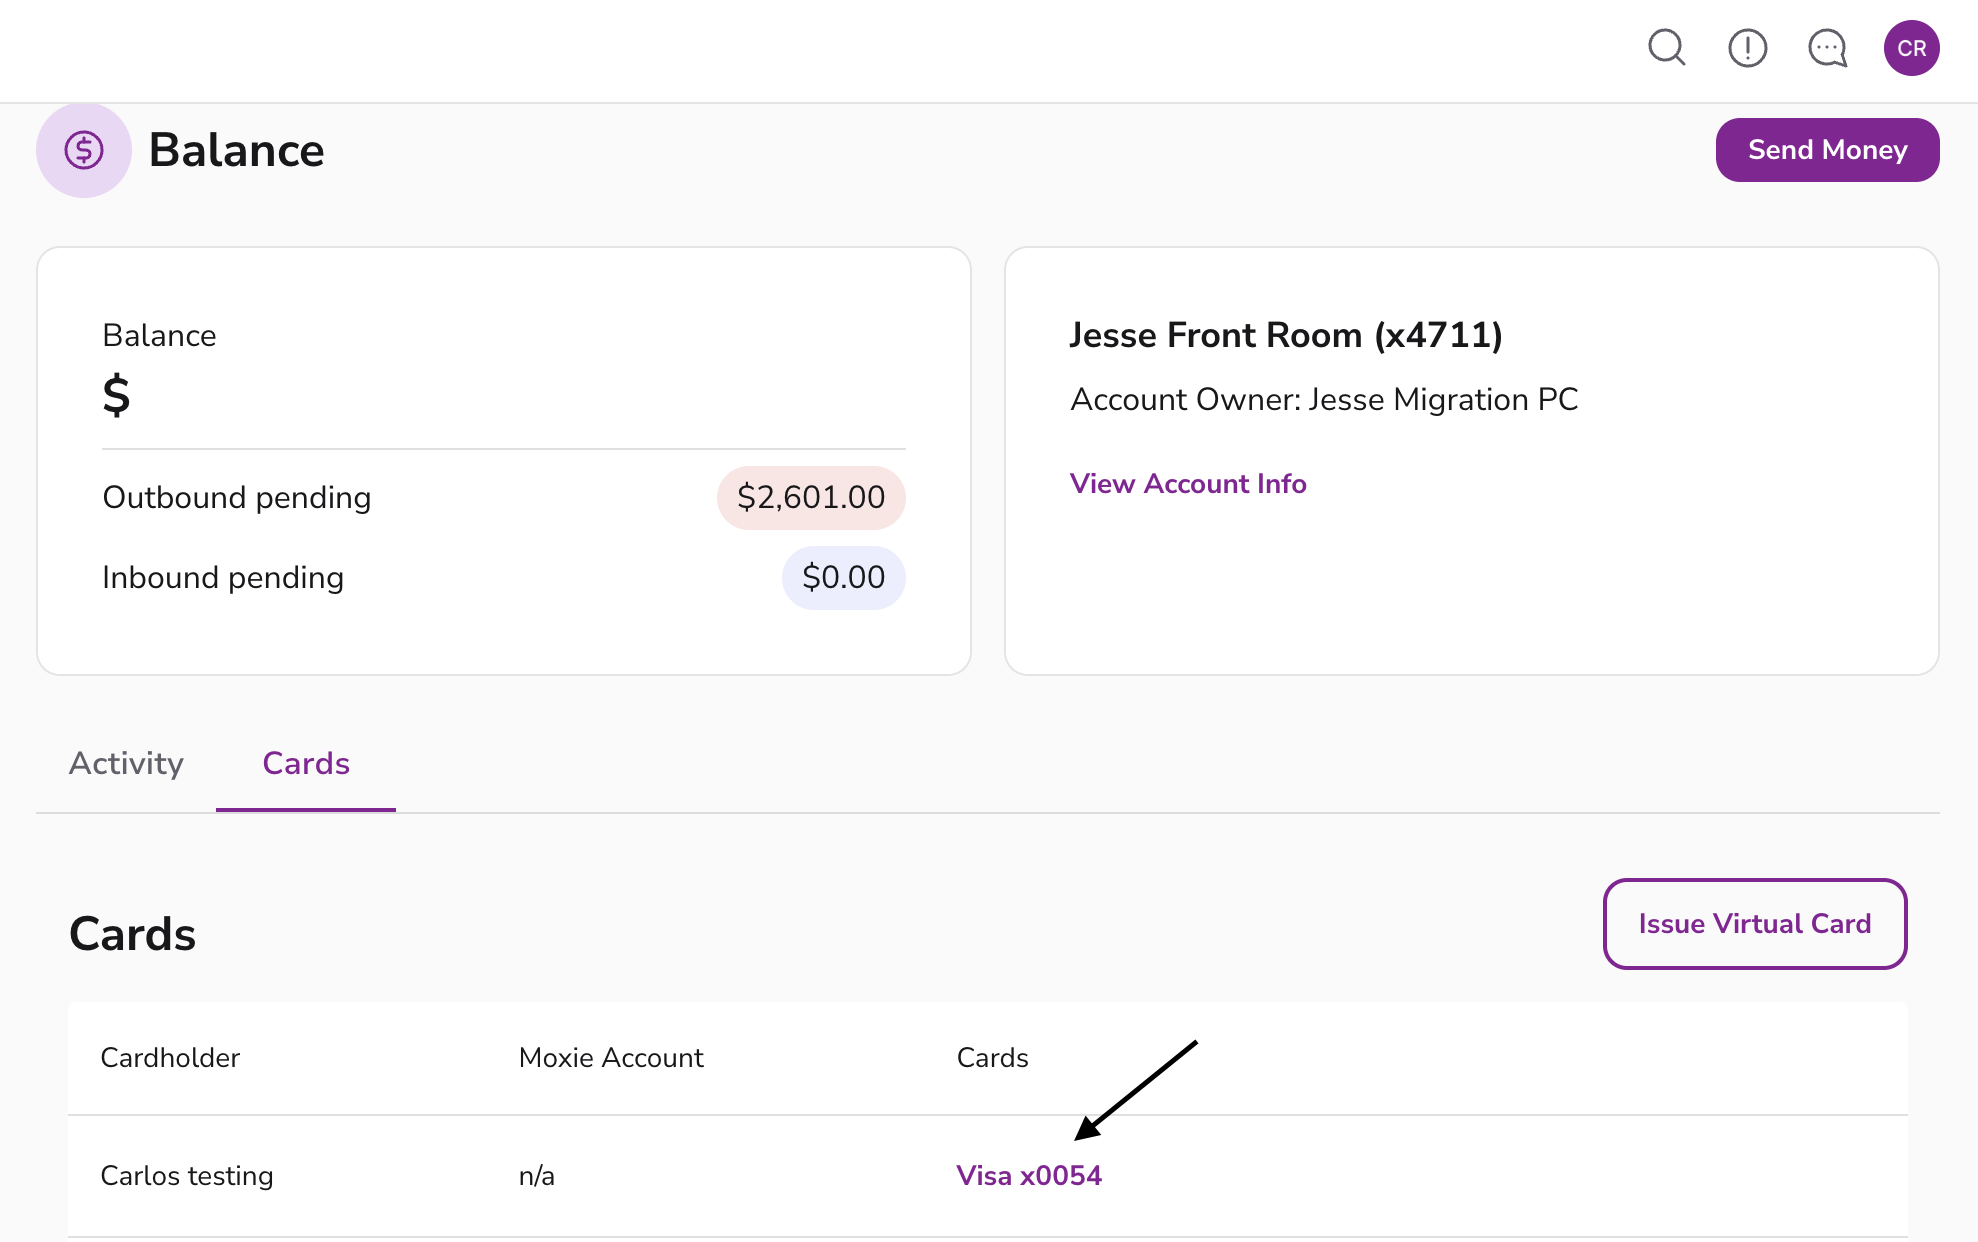The height and width of the screenshot is (1242, 1978).
Task: Select the Cards tab
Action: 306,763
